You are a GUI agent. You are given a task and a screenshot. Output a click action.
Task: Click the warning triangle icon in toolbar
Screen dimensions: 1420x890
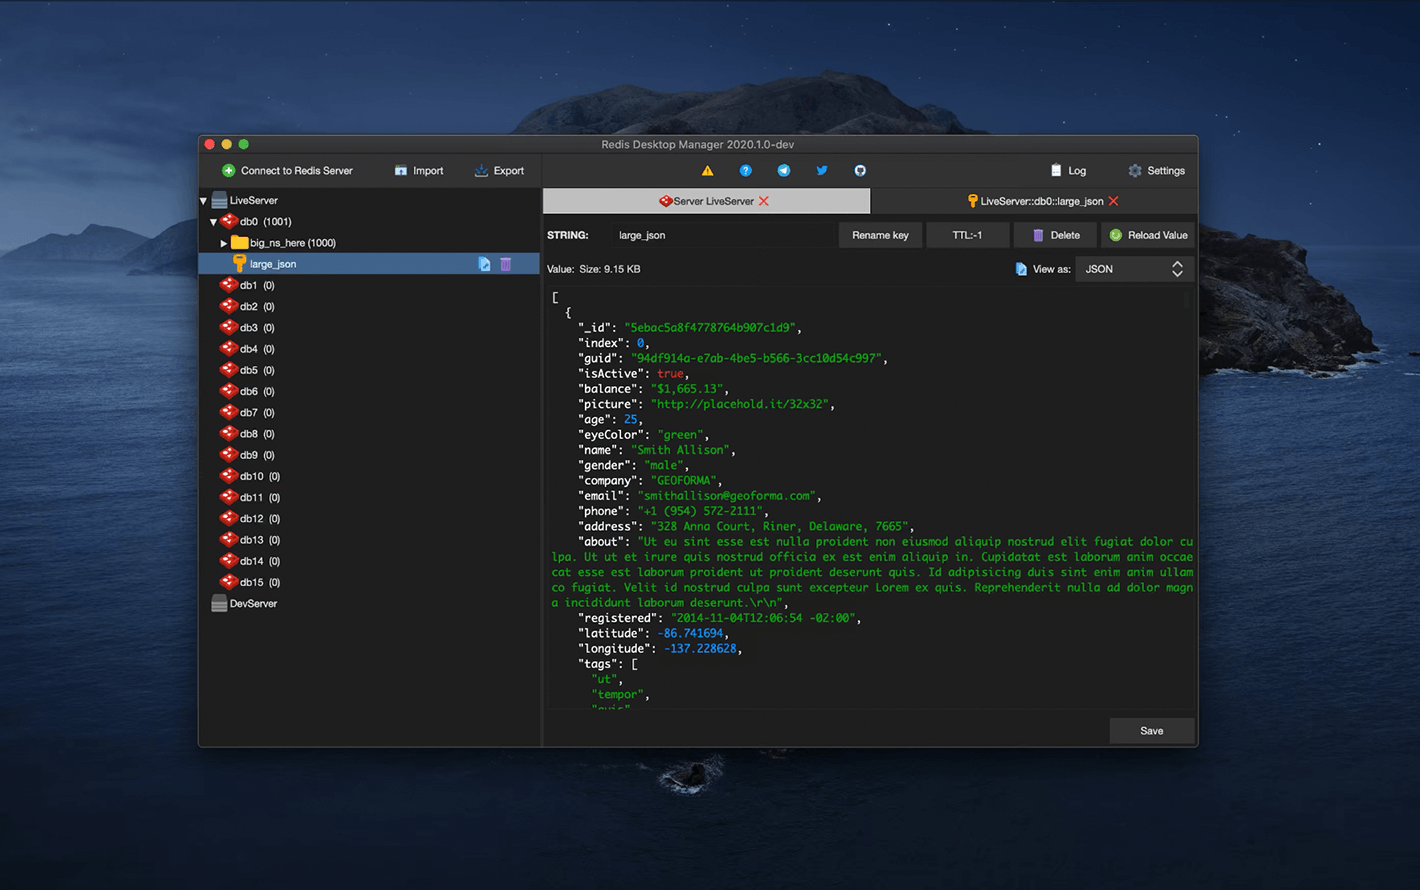(707, 171)
